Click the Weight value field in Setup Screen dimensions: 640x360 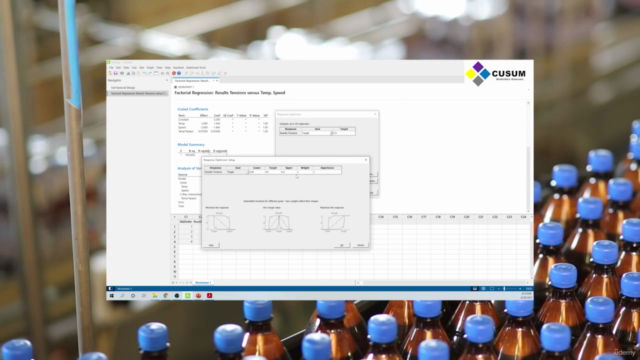point(305,172)
